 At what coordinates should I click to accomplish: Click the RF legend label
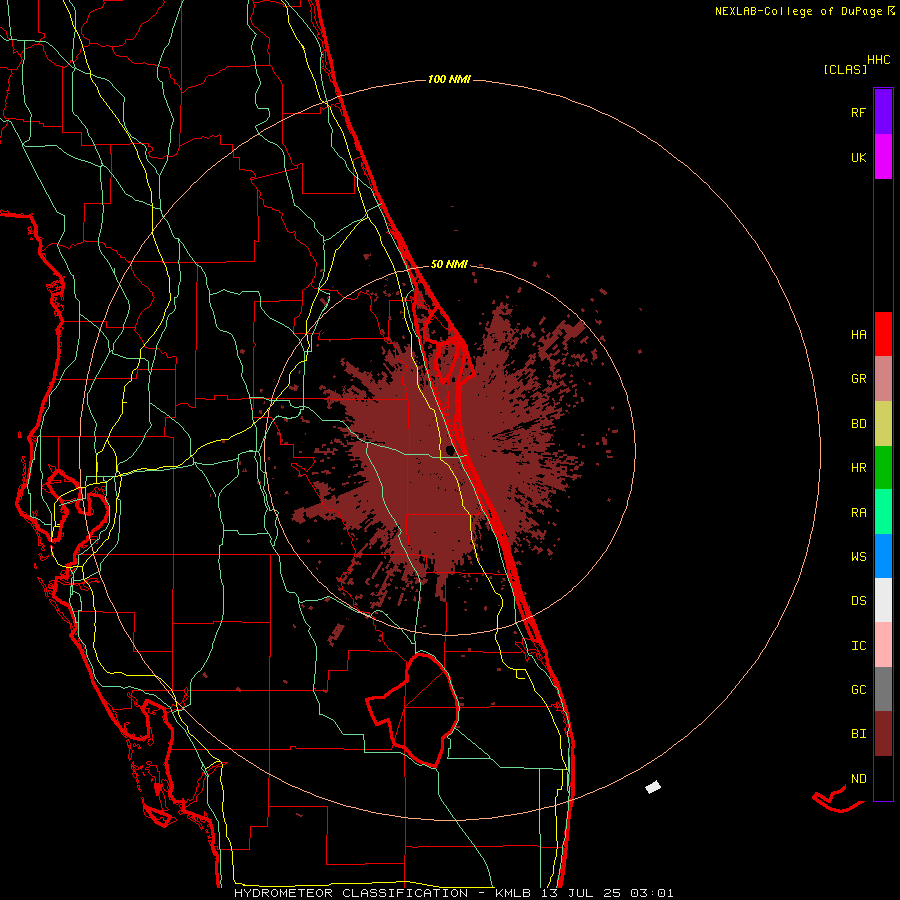tap(858, 112)
